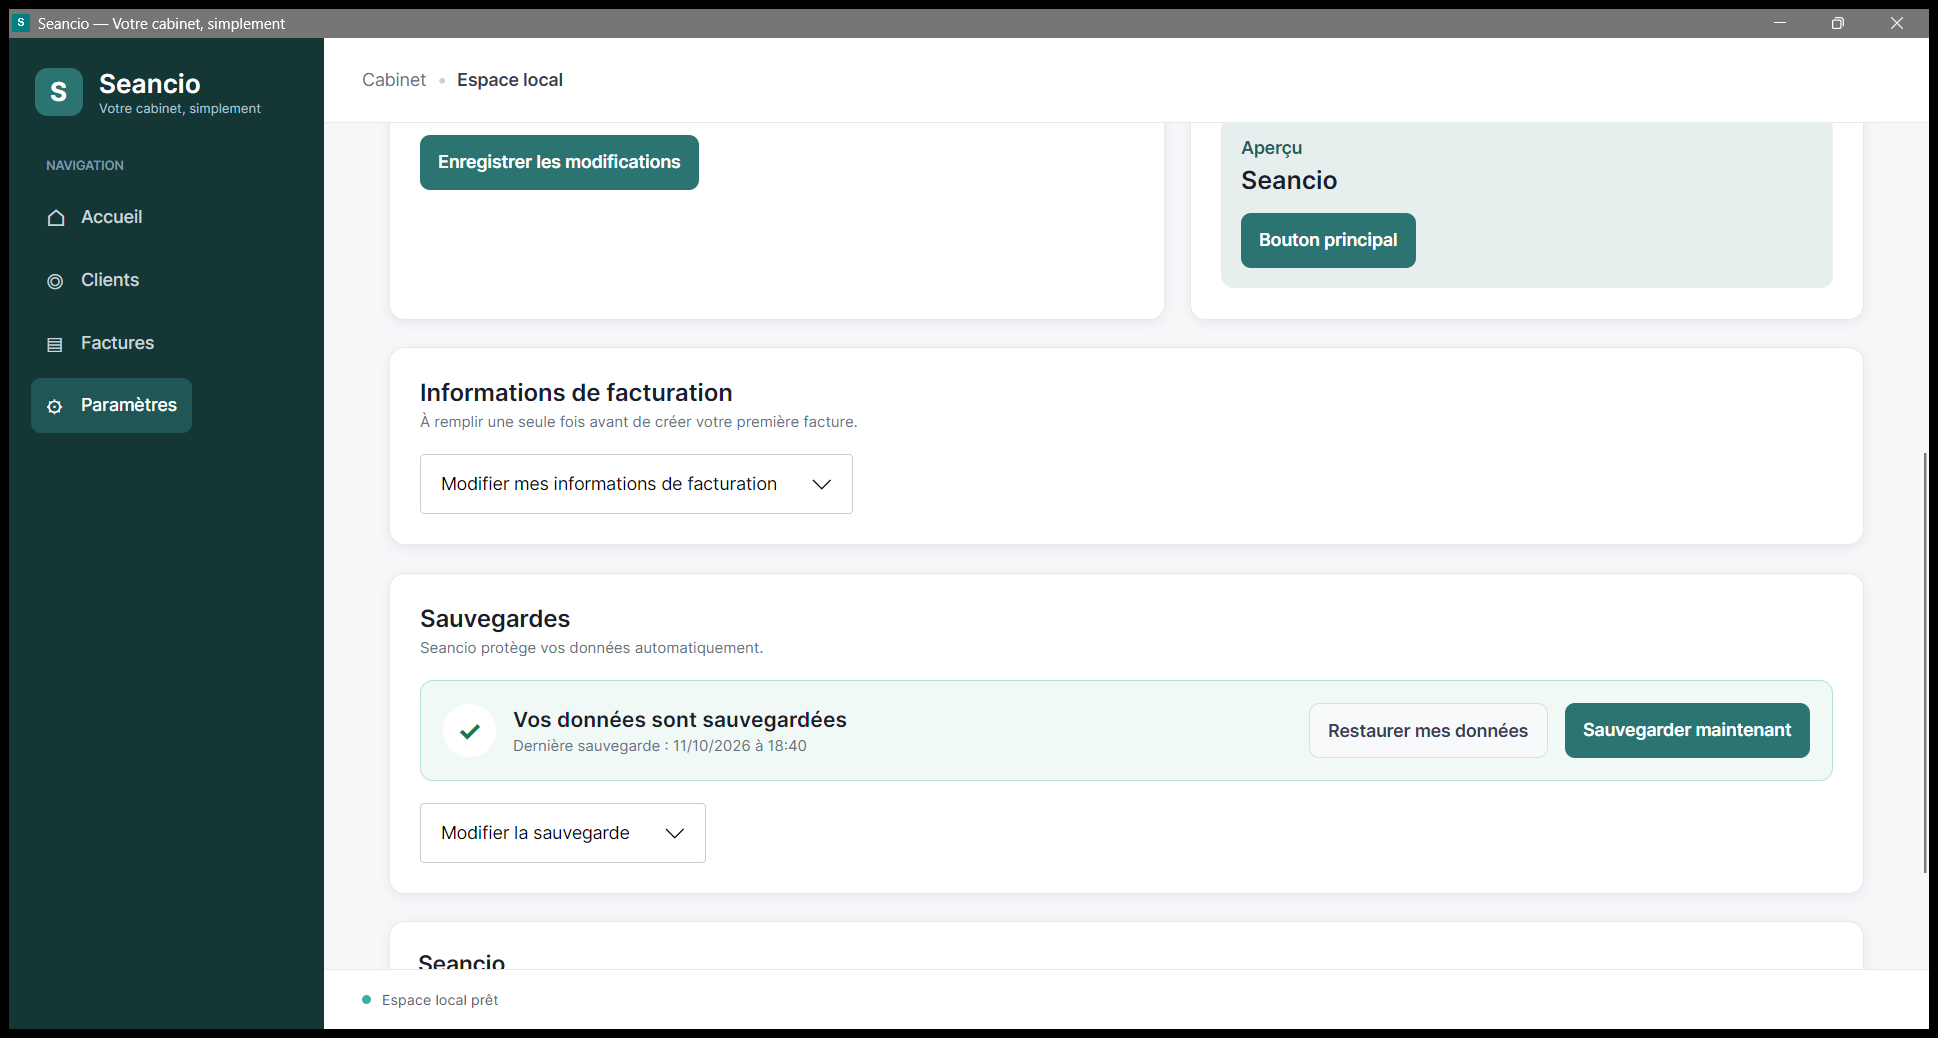Click the Paramètres gear icon

[x=55, y=406]
